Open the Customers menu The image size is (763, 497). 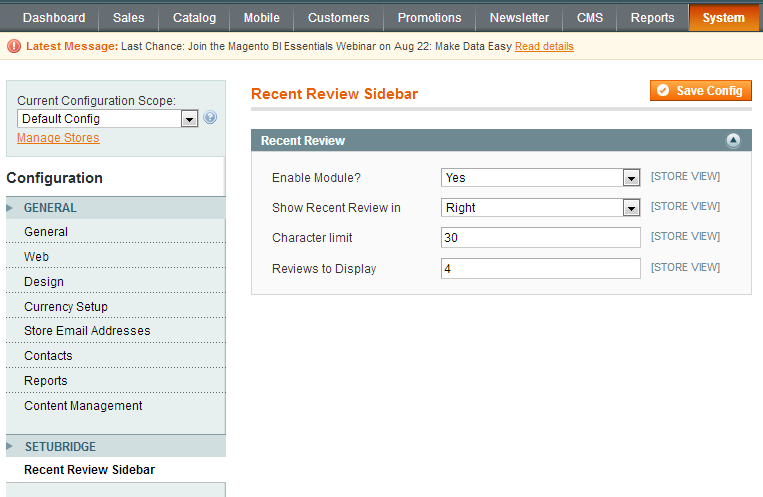338,18
